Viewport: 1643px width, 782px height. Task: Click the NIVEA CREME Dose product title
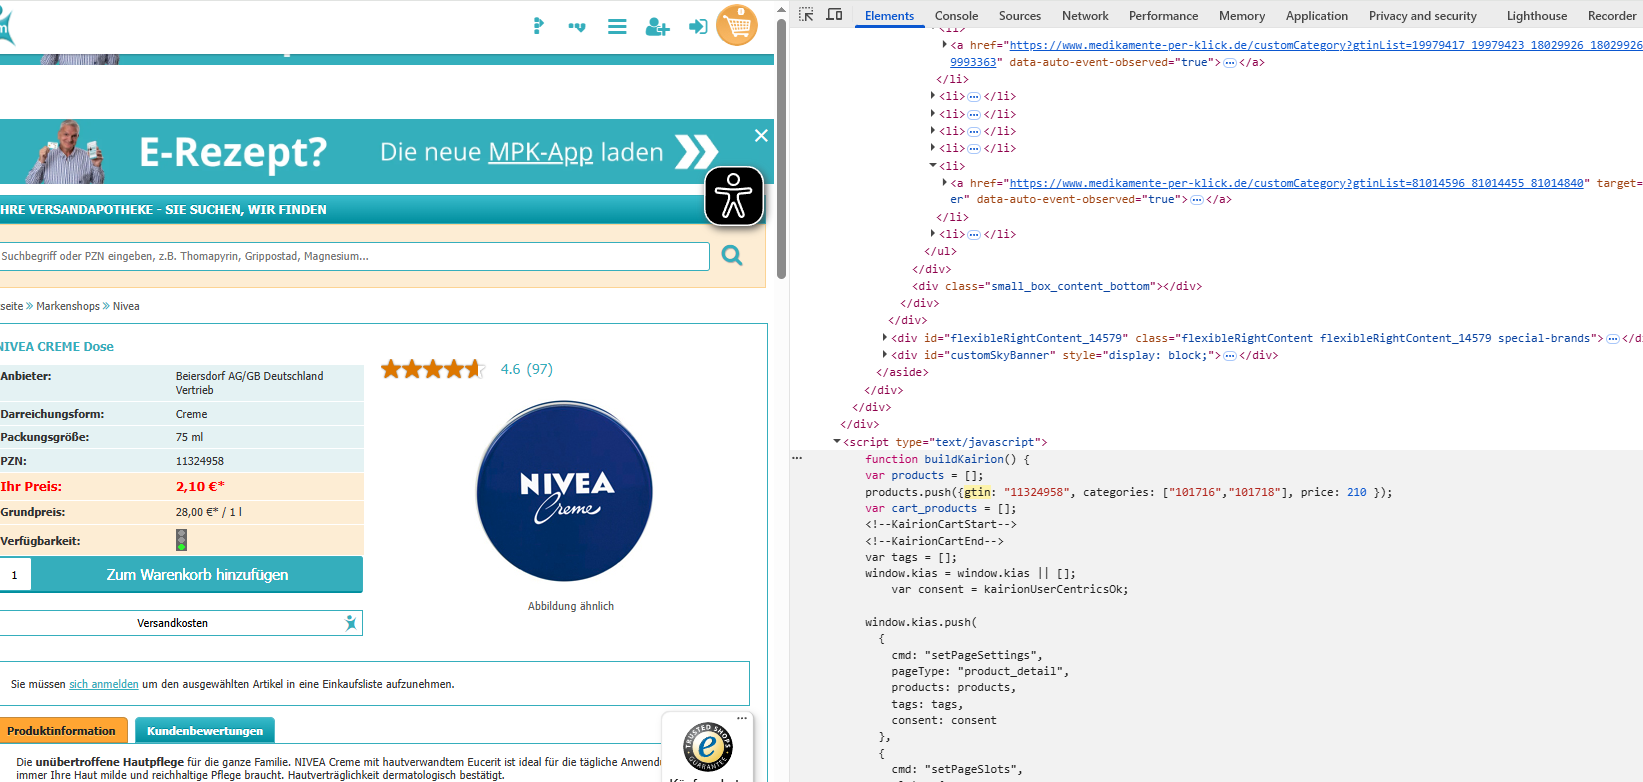coord(57,347)
